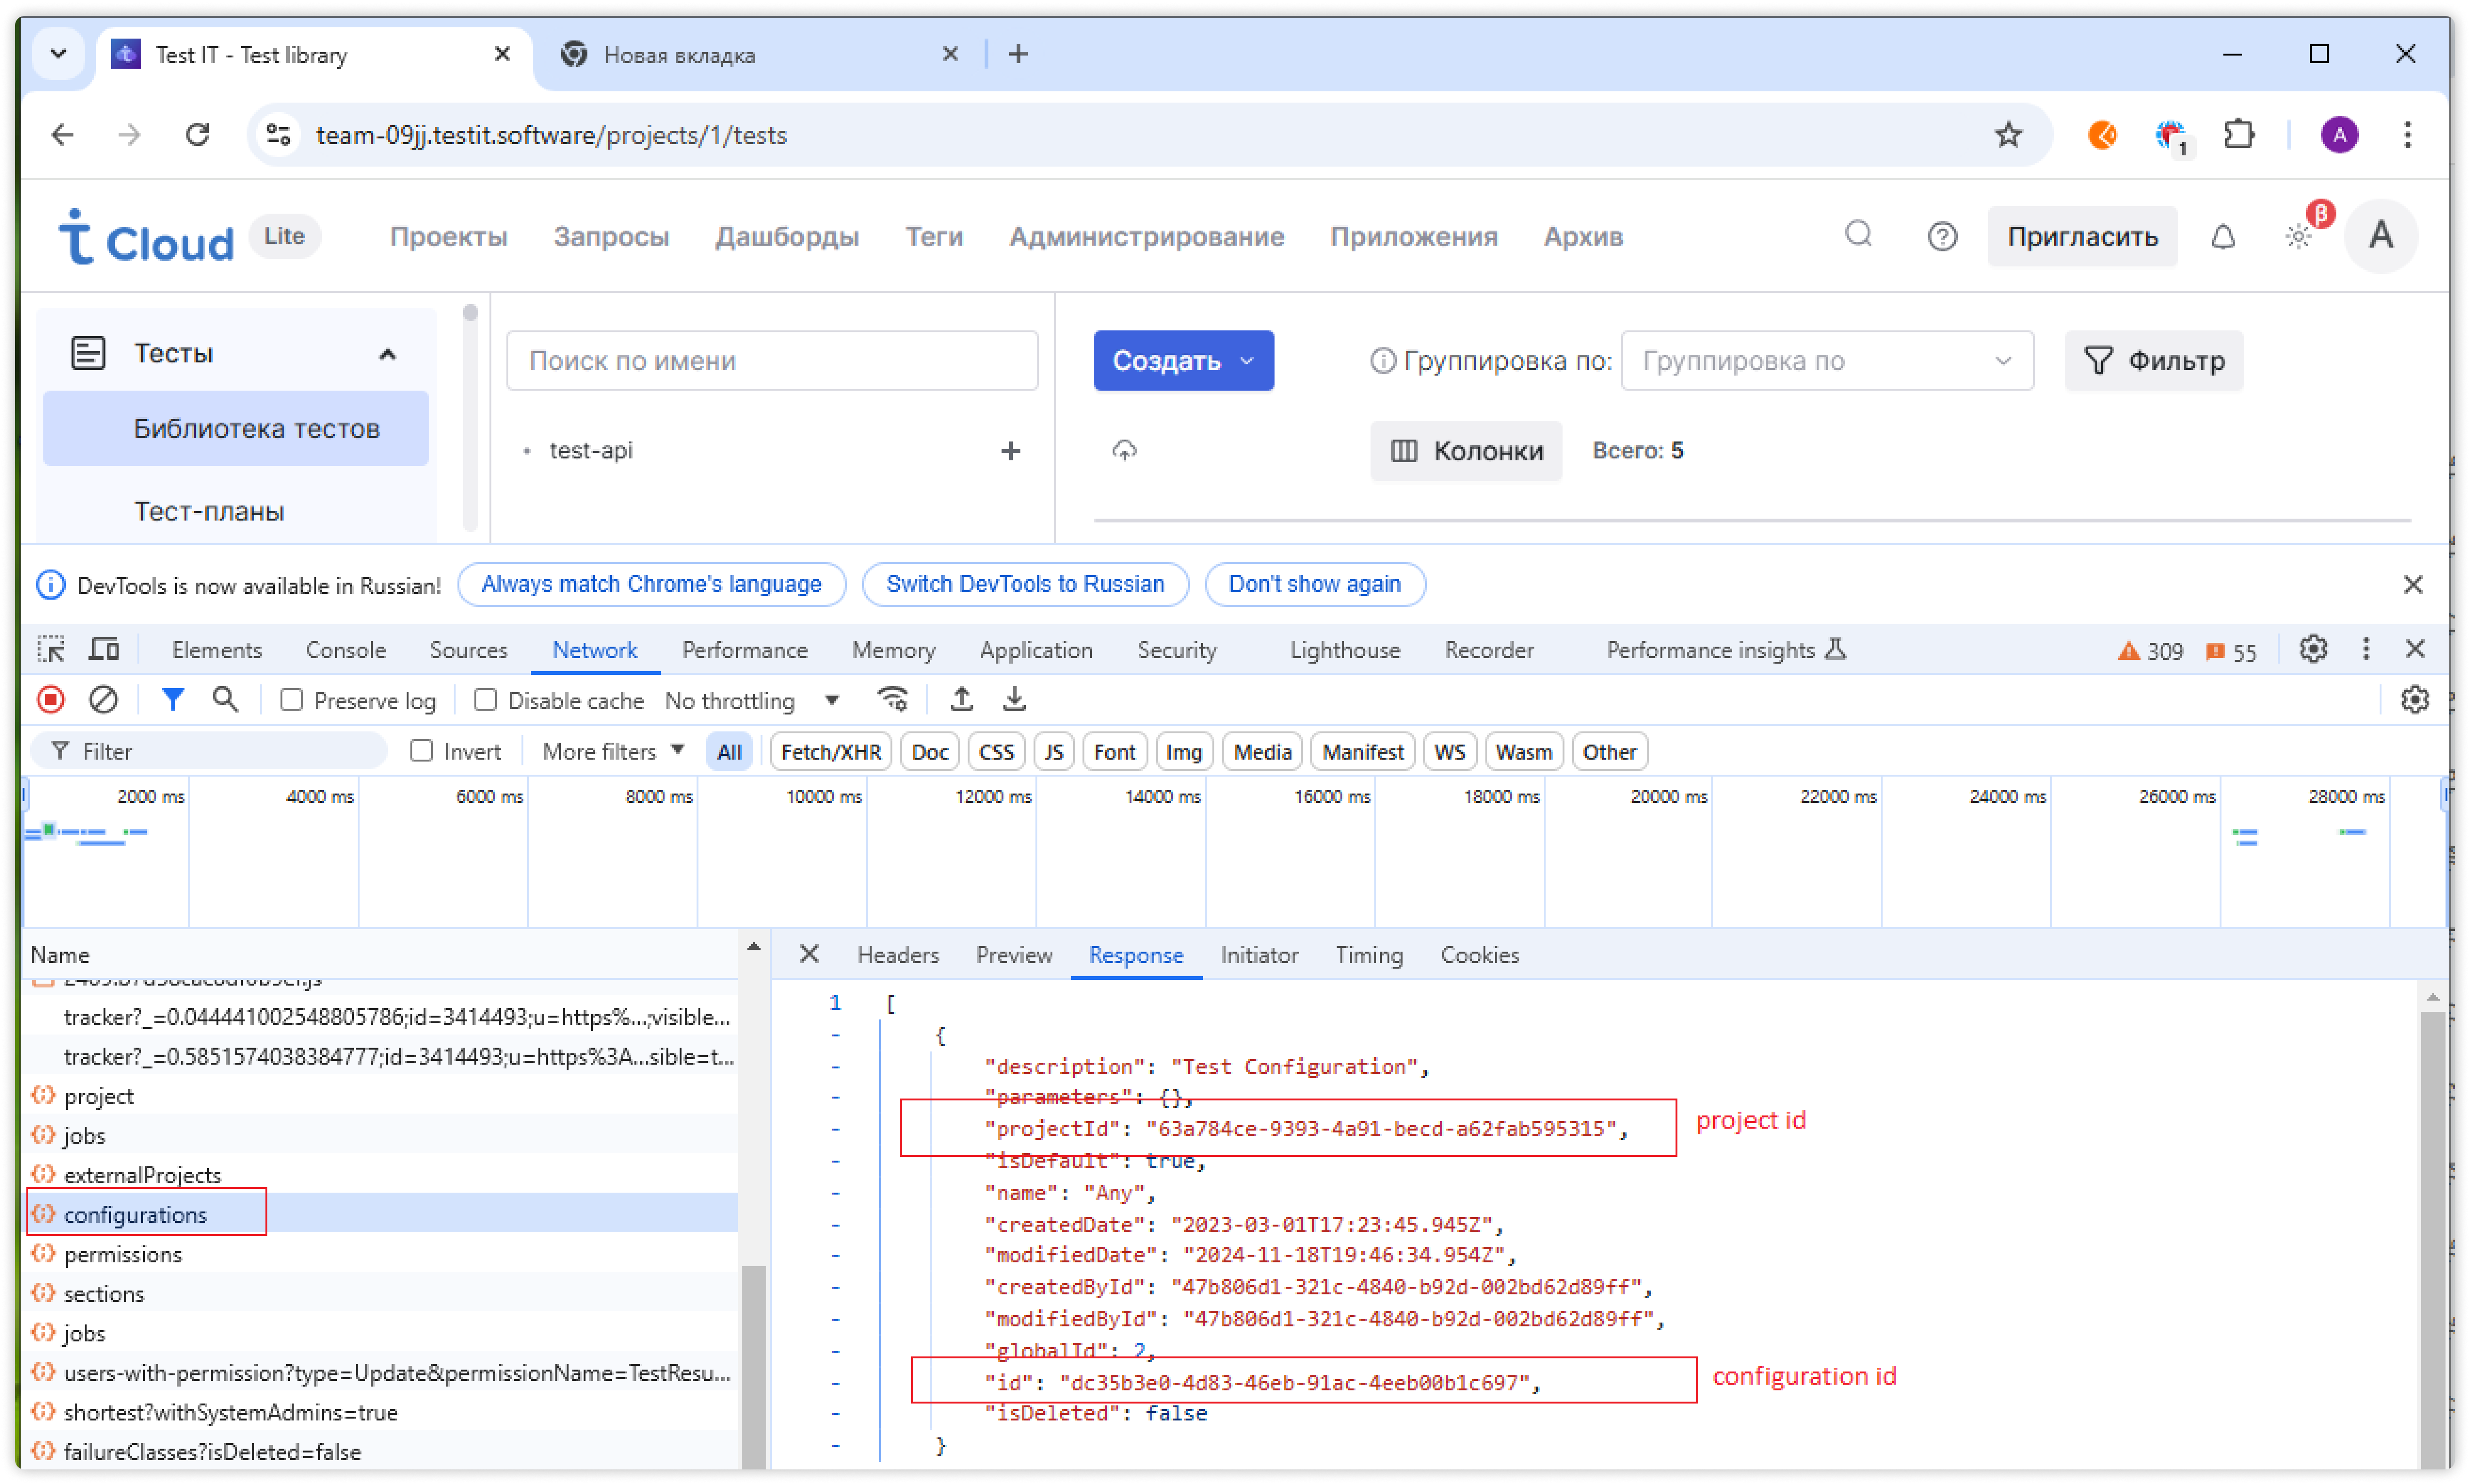Bookmark this page with star icon

click(x=2008, y=135)
